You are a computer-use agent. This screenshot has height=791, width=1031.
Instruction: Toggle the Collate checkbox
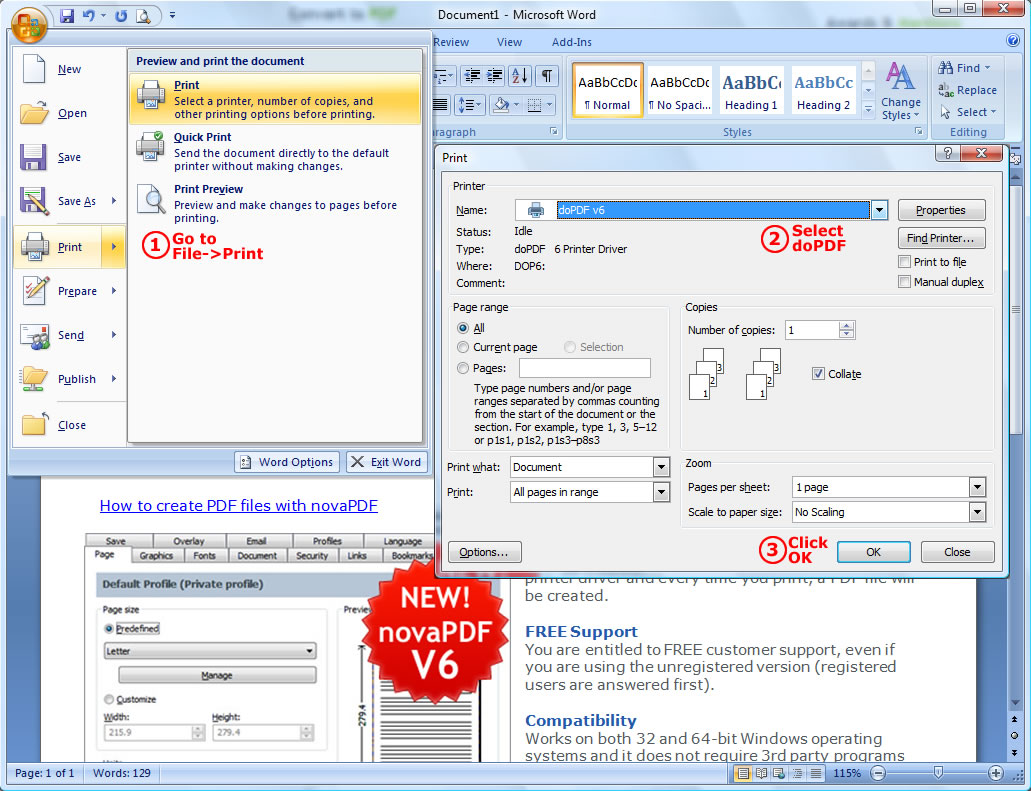pyautogui.click(x=818, y=373)
